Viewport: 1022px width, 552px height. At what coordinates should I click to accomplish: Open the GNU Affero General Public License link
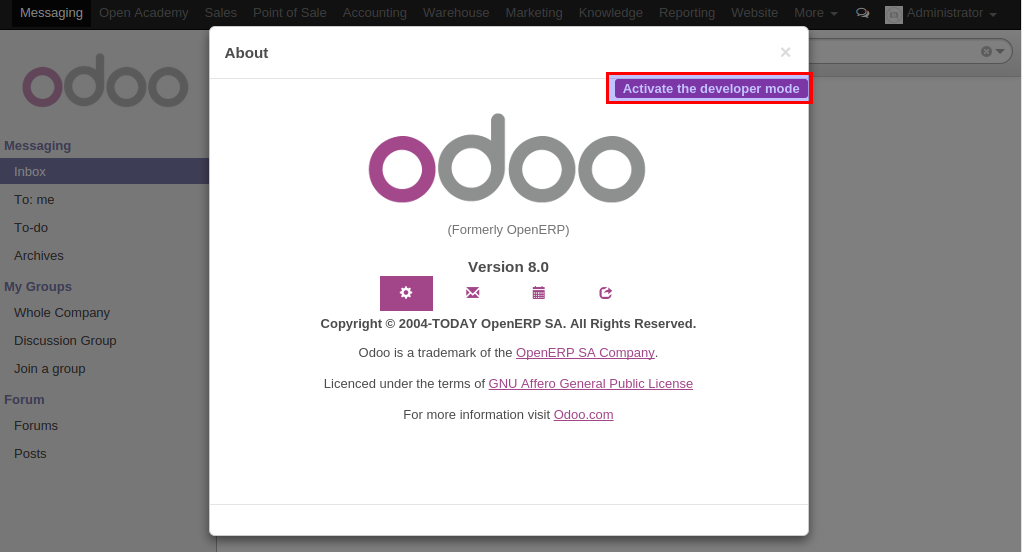click(x=591, y=384)
